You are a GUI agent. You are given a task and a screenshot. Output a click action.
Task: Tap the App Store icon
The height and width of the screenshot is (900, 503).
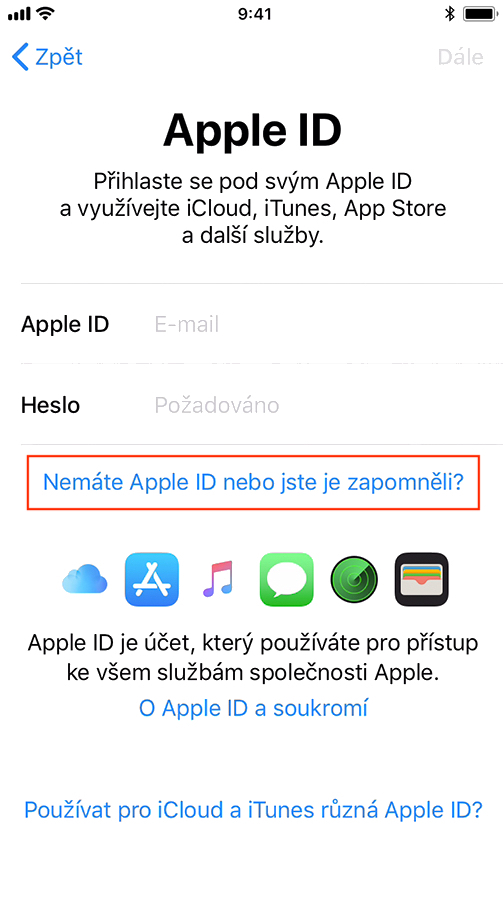[152, 579]
